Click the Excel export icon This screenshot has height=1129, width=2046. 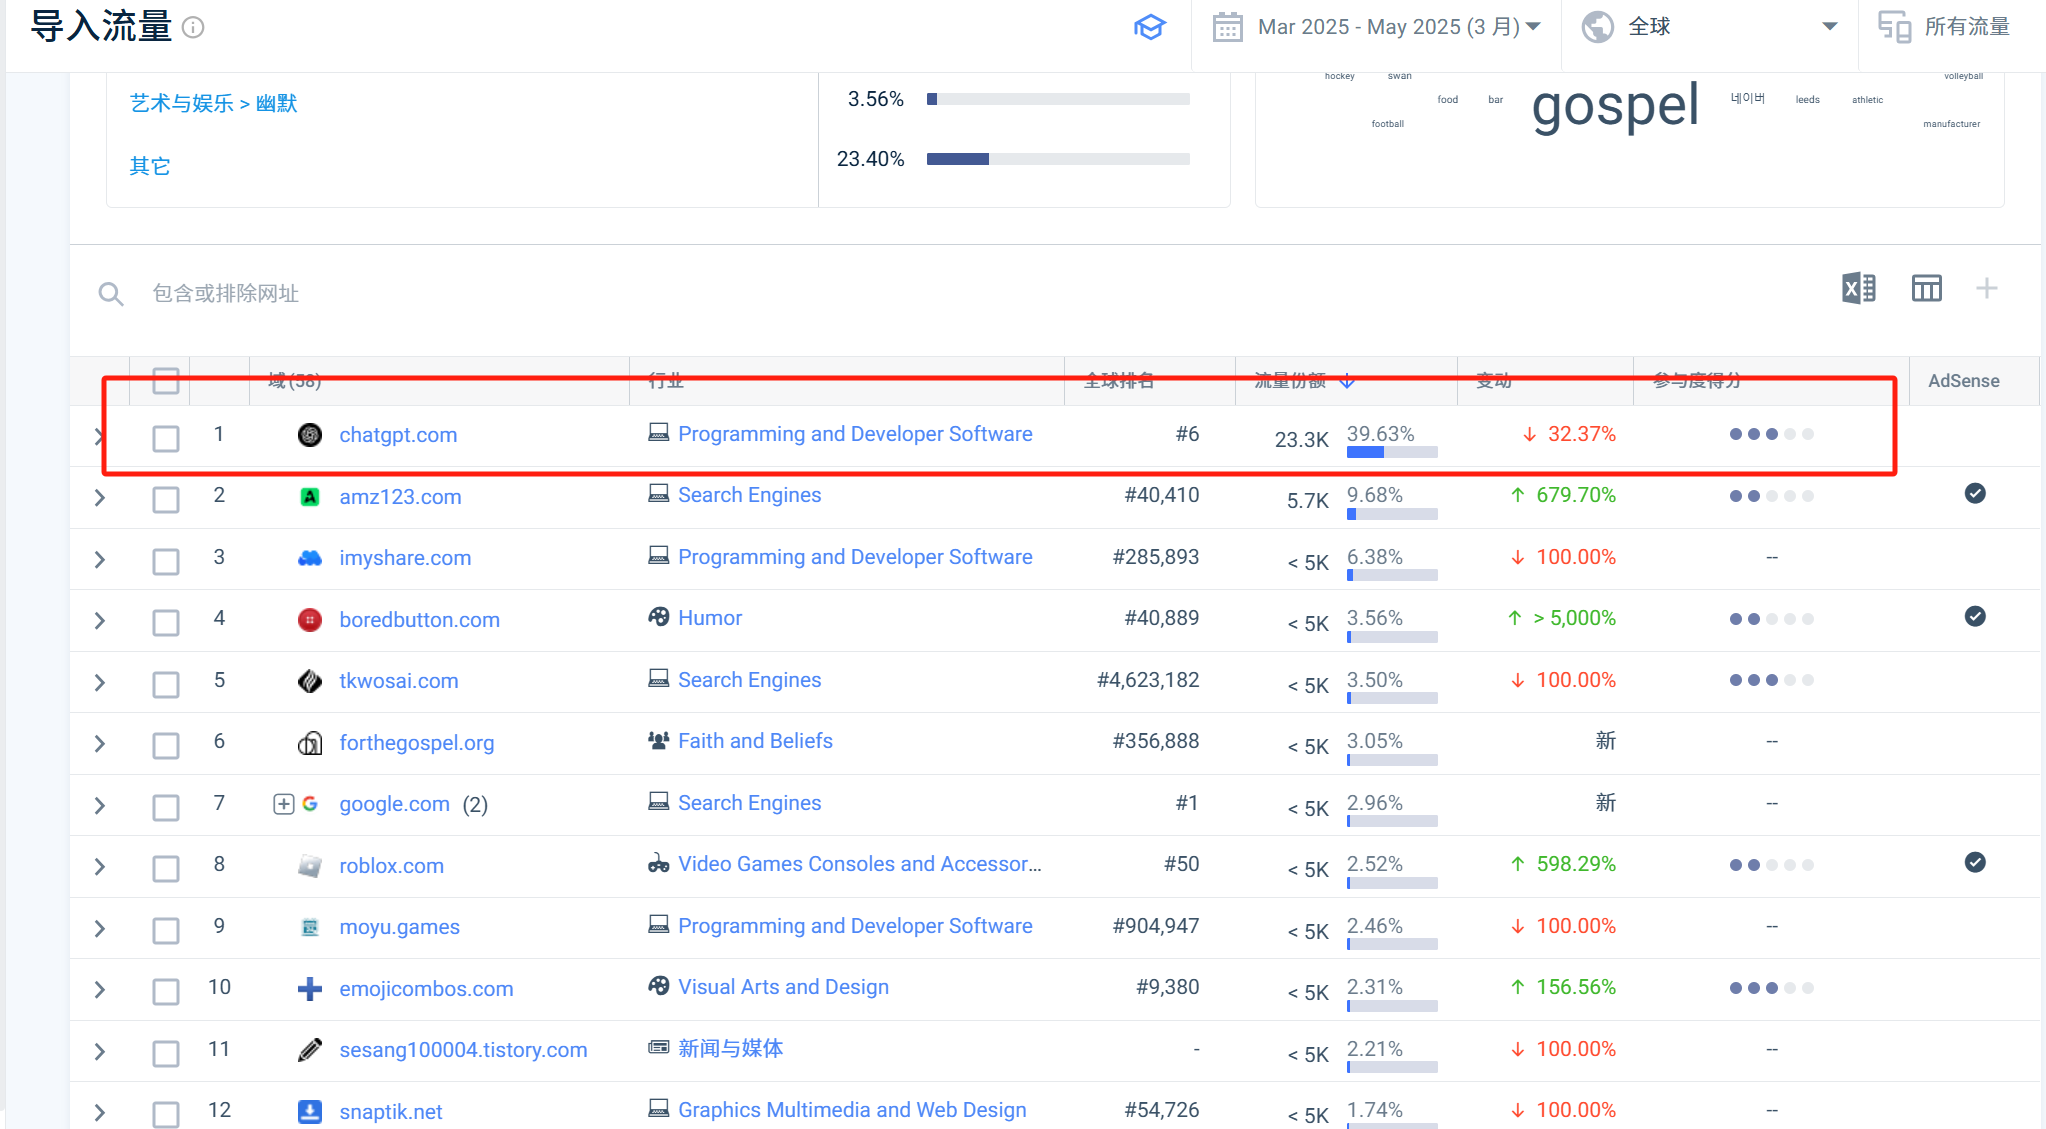1858,289
